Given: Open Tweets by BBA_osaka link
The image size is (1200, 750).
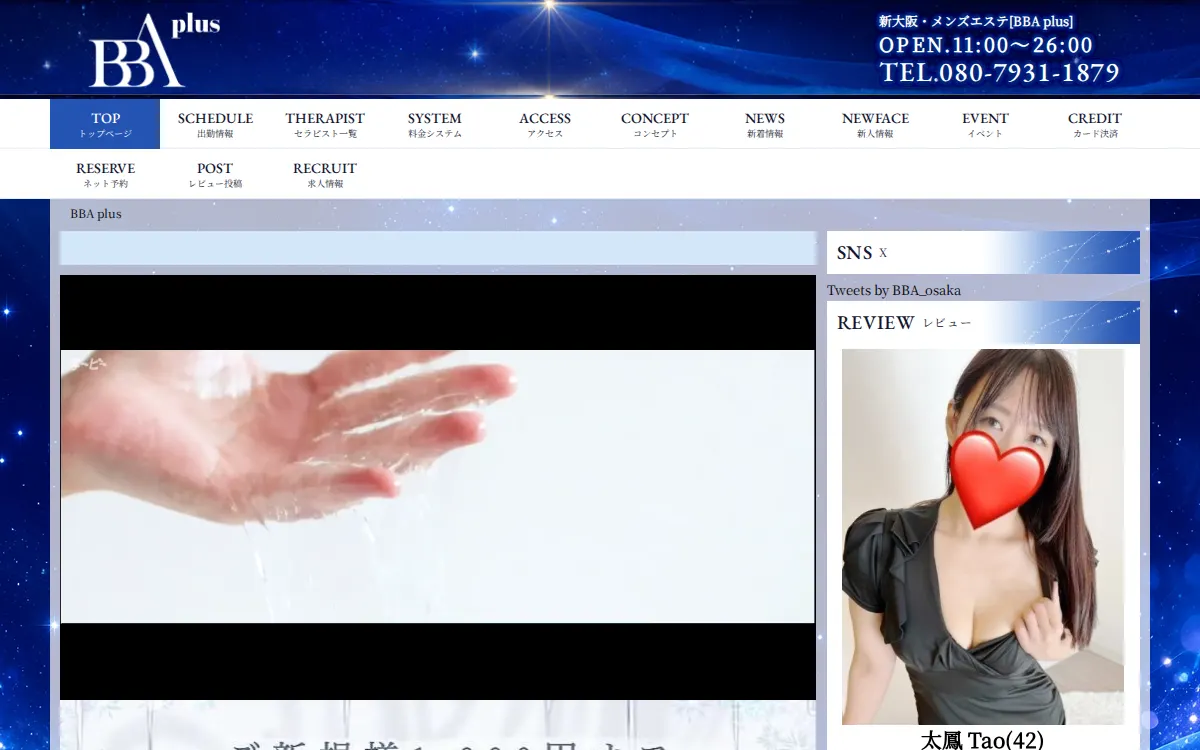Looking at the screenshot, I should 894,291.
